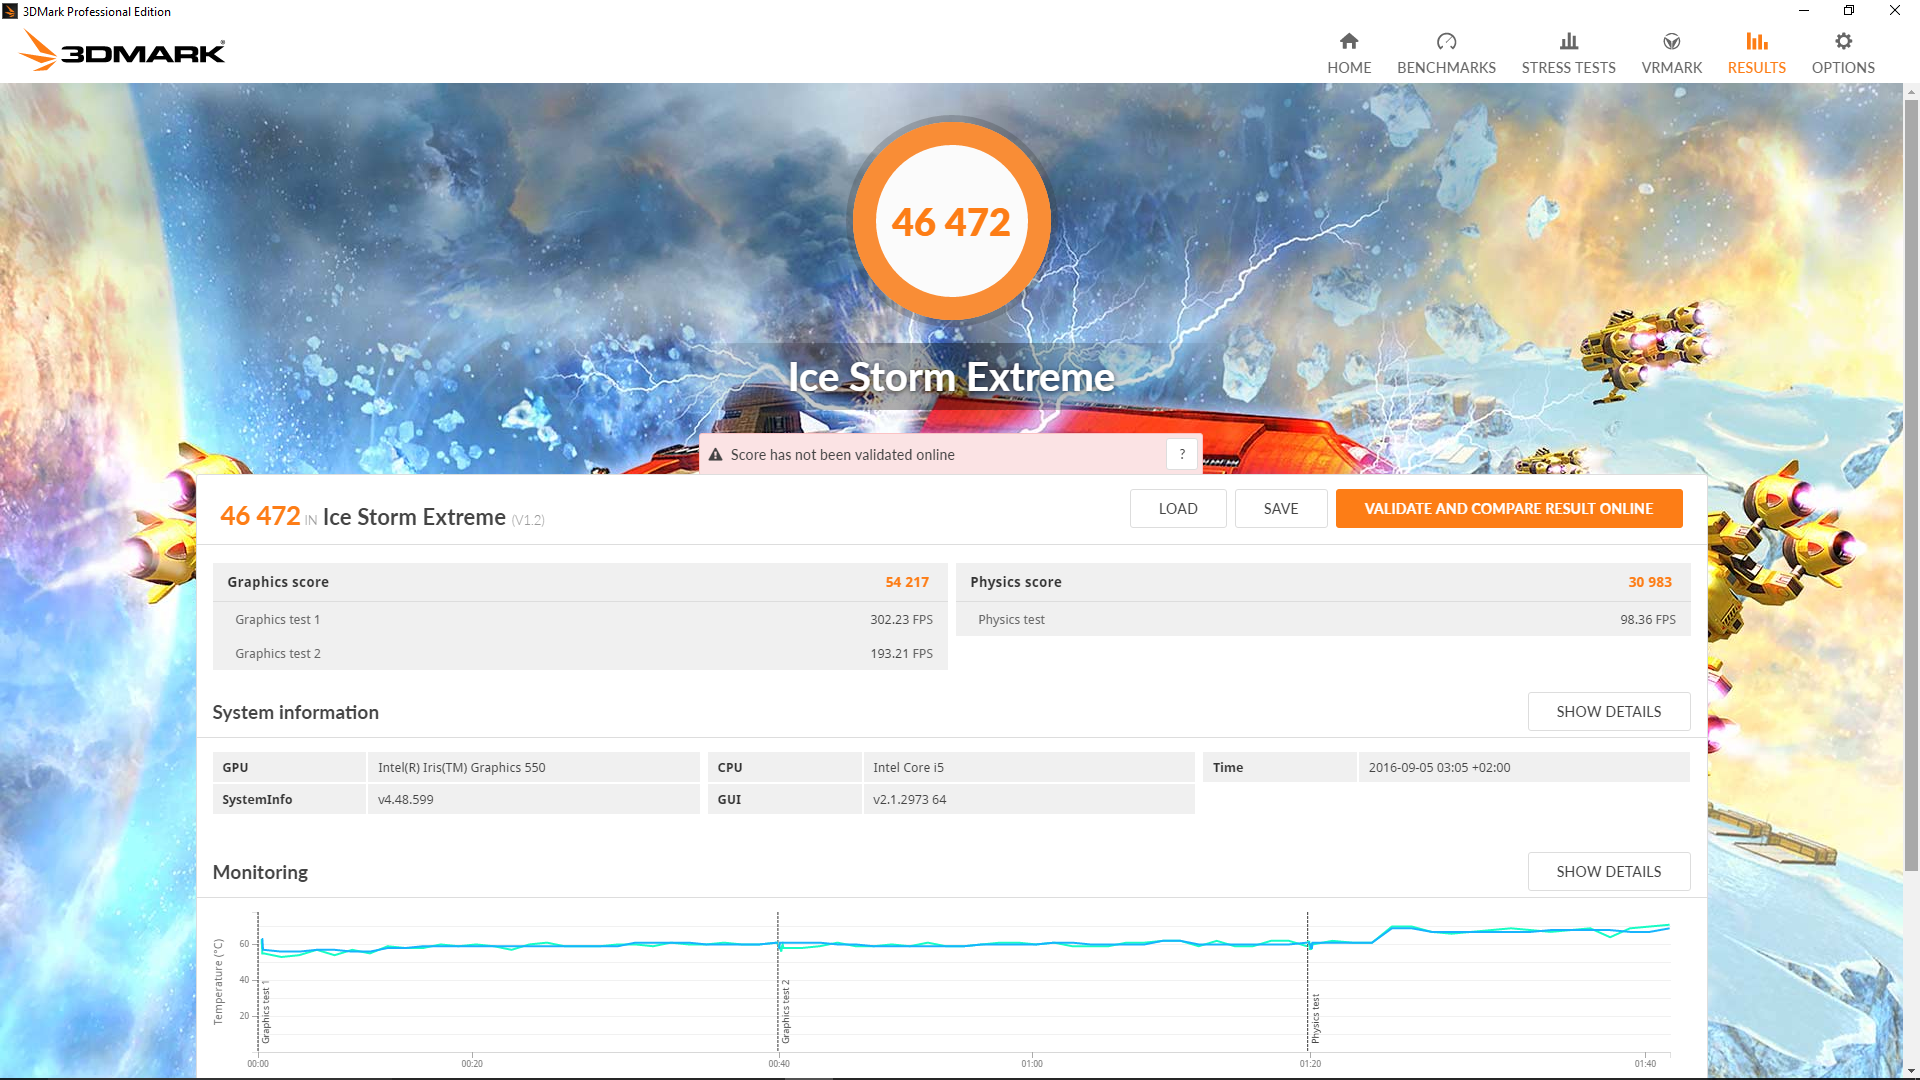
Task: Show details for Monitoring section
Action: (x=1608, y=872)
